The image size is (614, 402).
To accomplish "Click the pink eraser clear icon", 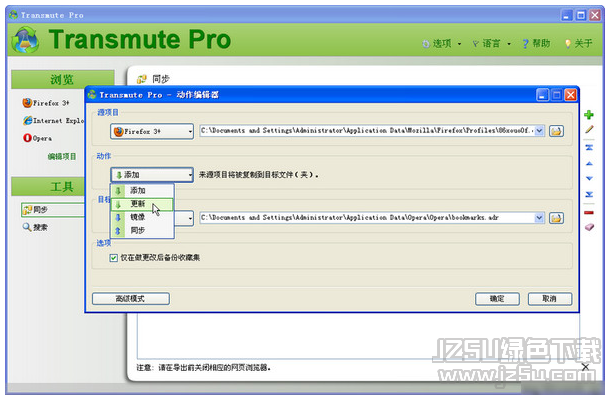I will (x=589, y=227).
